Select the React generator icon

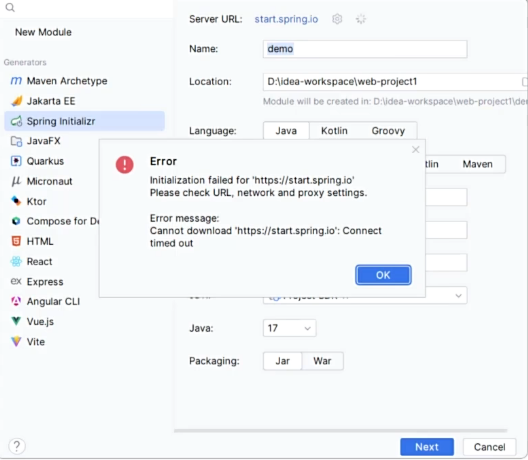[16, 261]
